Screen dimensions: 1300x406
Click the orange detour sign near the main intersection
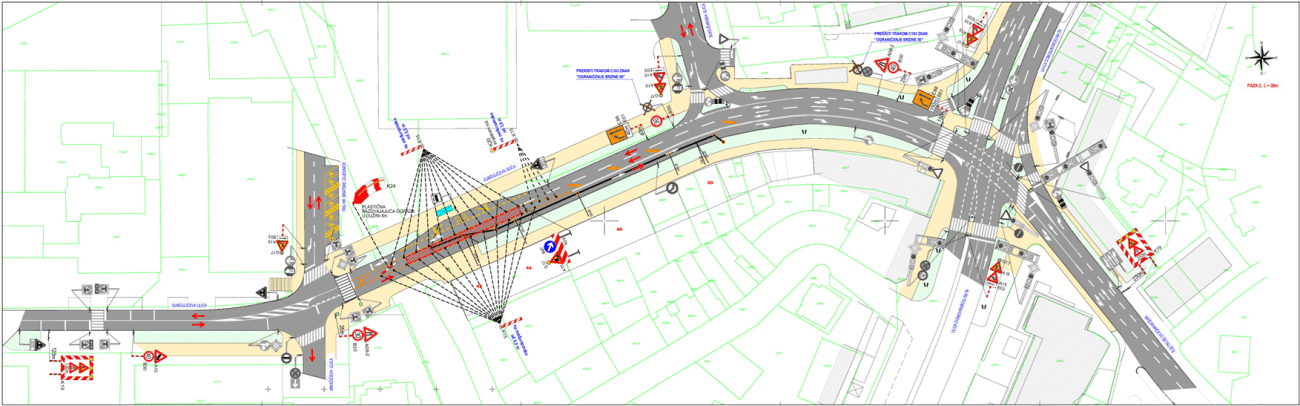[922, 97]
